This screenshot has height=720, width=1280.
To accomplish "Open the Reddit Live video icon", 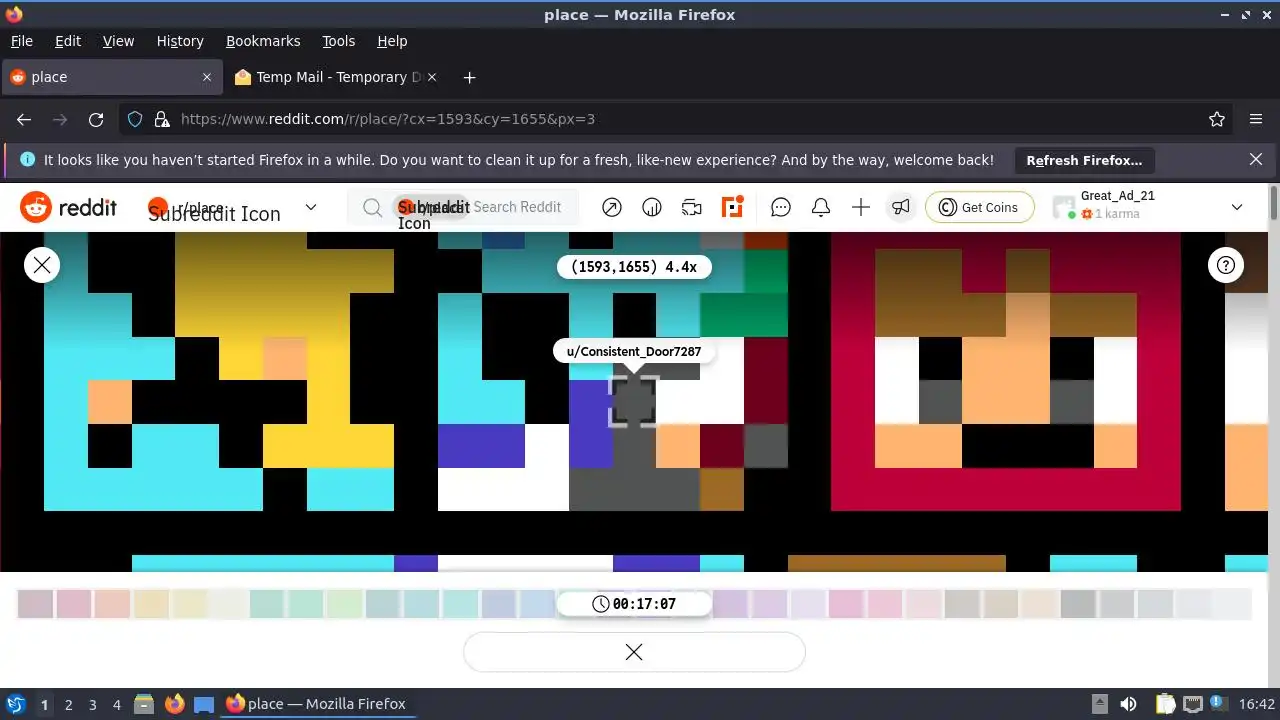I will point(692,207).
